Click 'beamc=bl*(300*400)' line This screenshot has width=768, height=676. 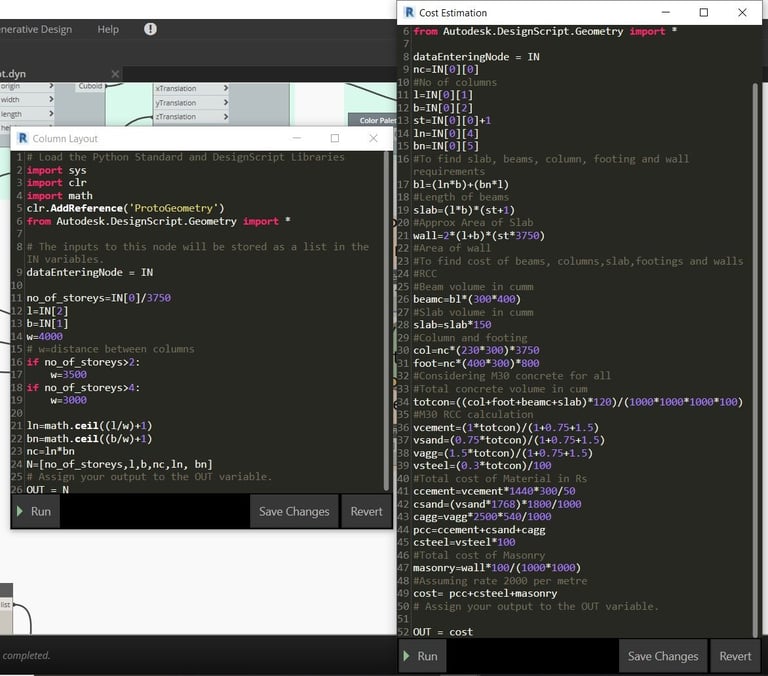467,299
